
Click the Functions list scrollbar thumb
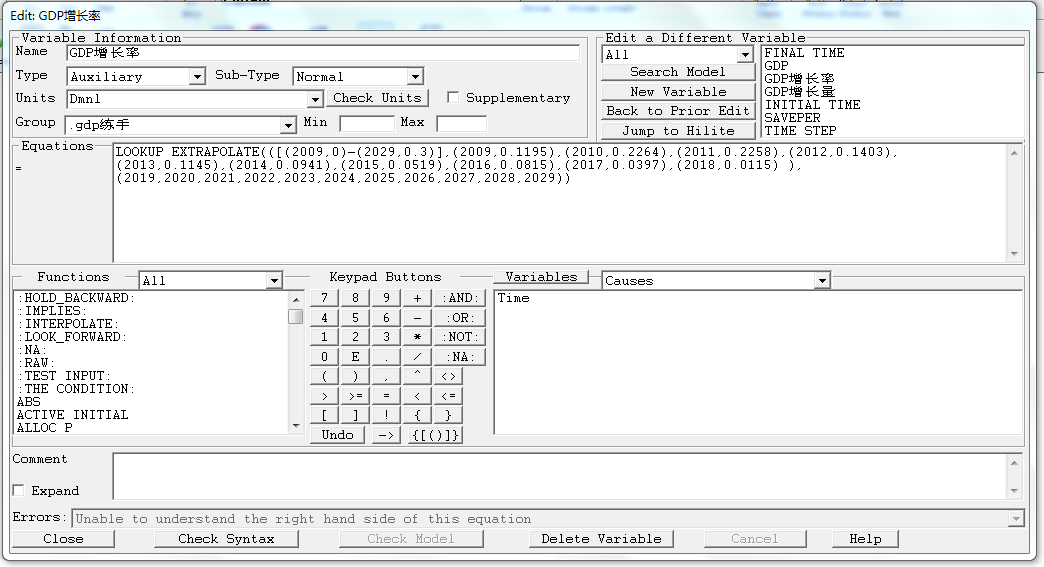[x=296, y=317]
